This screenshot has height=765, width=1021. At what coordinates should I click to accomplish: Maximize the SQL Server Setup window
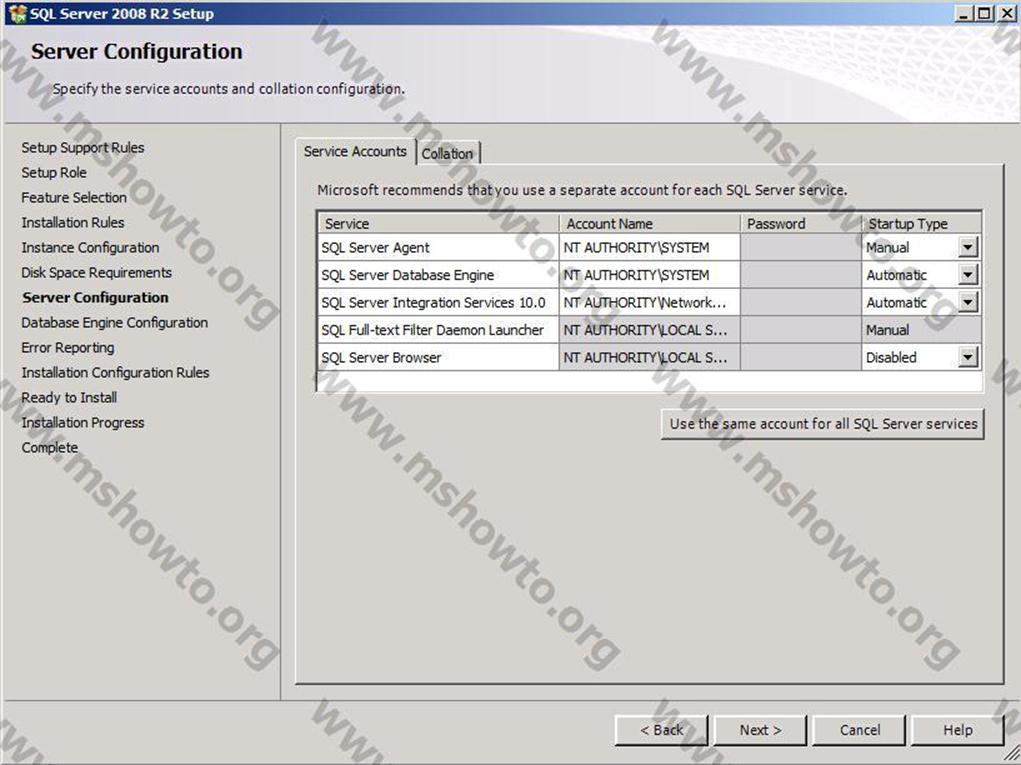click(985, 13)
